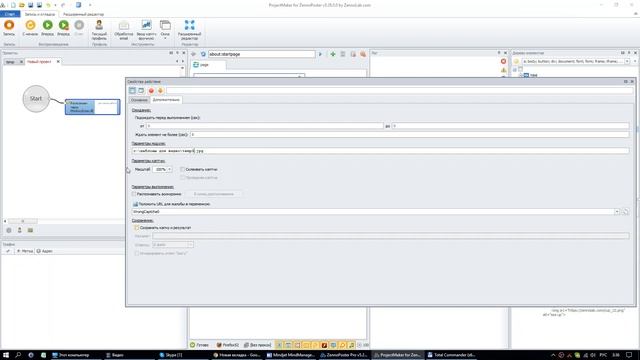The width and height of the screenshot is (640, 360).
Task: Click the magnifier icon in bottom browser toolbar
Action: [x=342, y=345]
